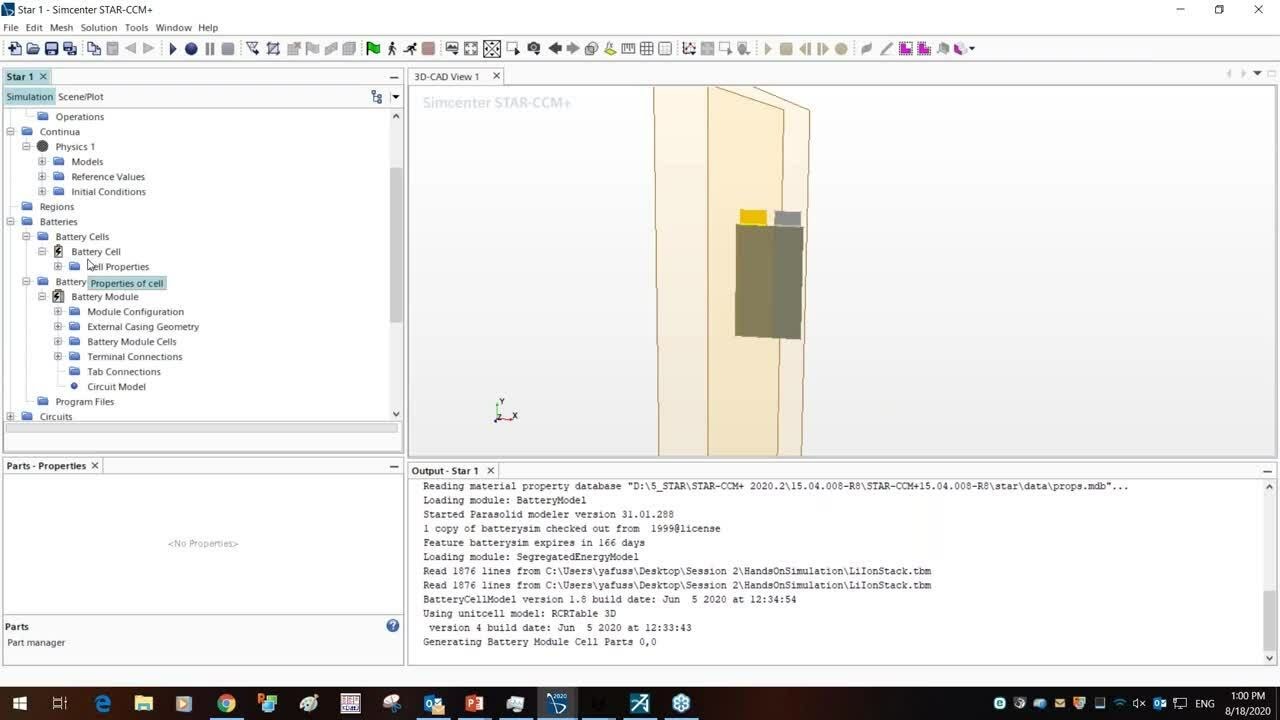This screenshot has height=720, width=1280.
Task: Open the Window menu
Action: click(174, 28)
